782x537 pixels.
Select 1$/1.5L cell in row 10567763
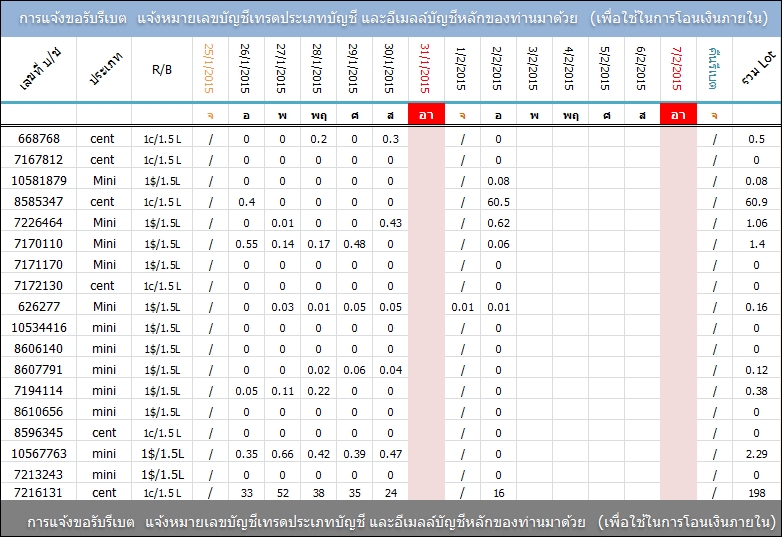click(x=162, y=454)
